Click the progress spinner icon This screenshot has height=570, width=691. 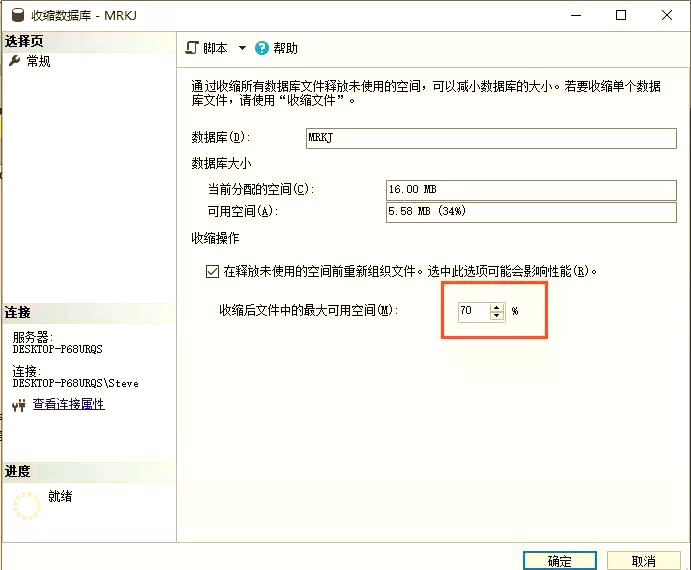(27, 506)
